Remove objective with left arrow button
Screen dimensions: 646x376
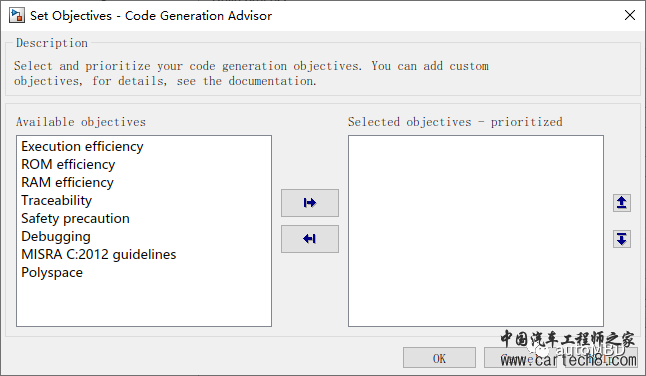coord(310,239)
